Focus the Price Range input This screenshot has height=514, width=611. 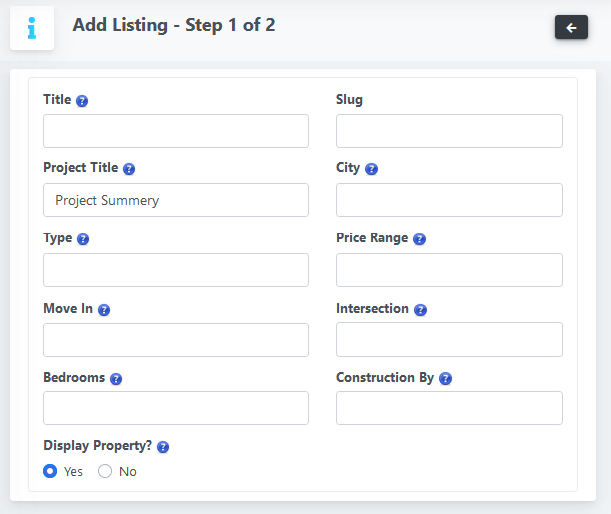pos(449,270)
